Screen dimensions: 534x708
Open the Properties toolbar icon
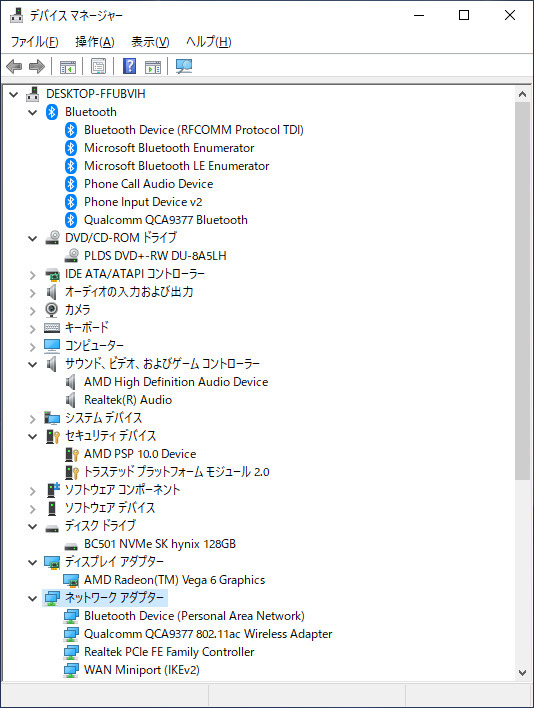98,66
